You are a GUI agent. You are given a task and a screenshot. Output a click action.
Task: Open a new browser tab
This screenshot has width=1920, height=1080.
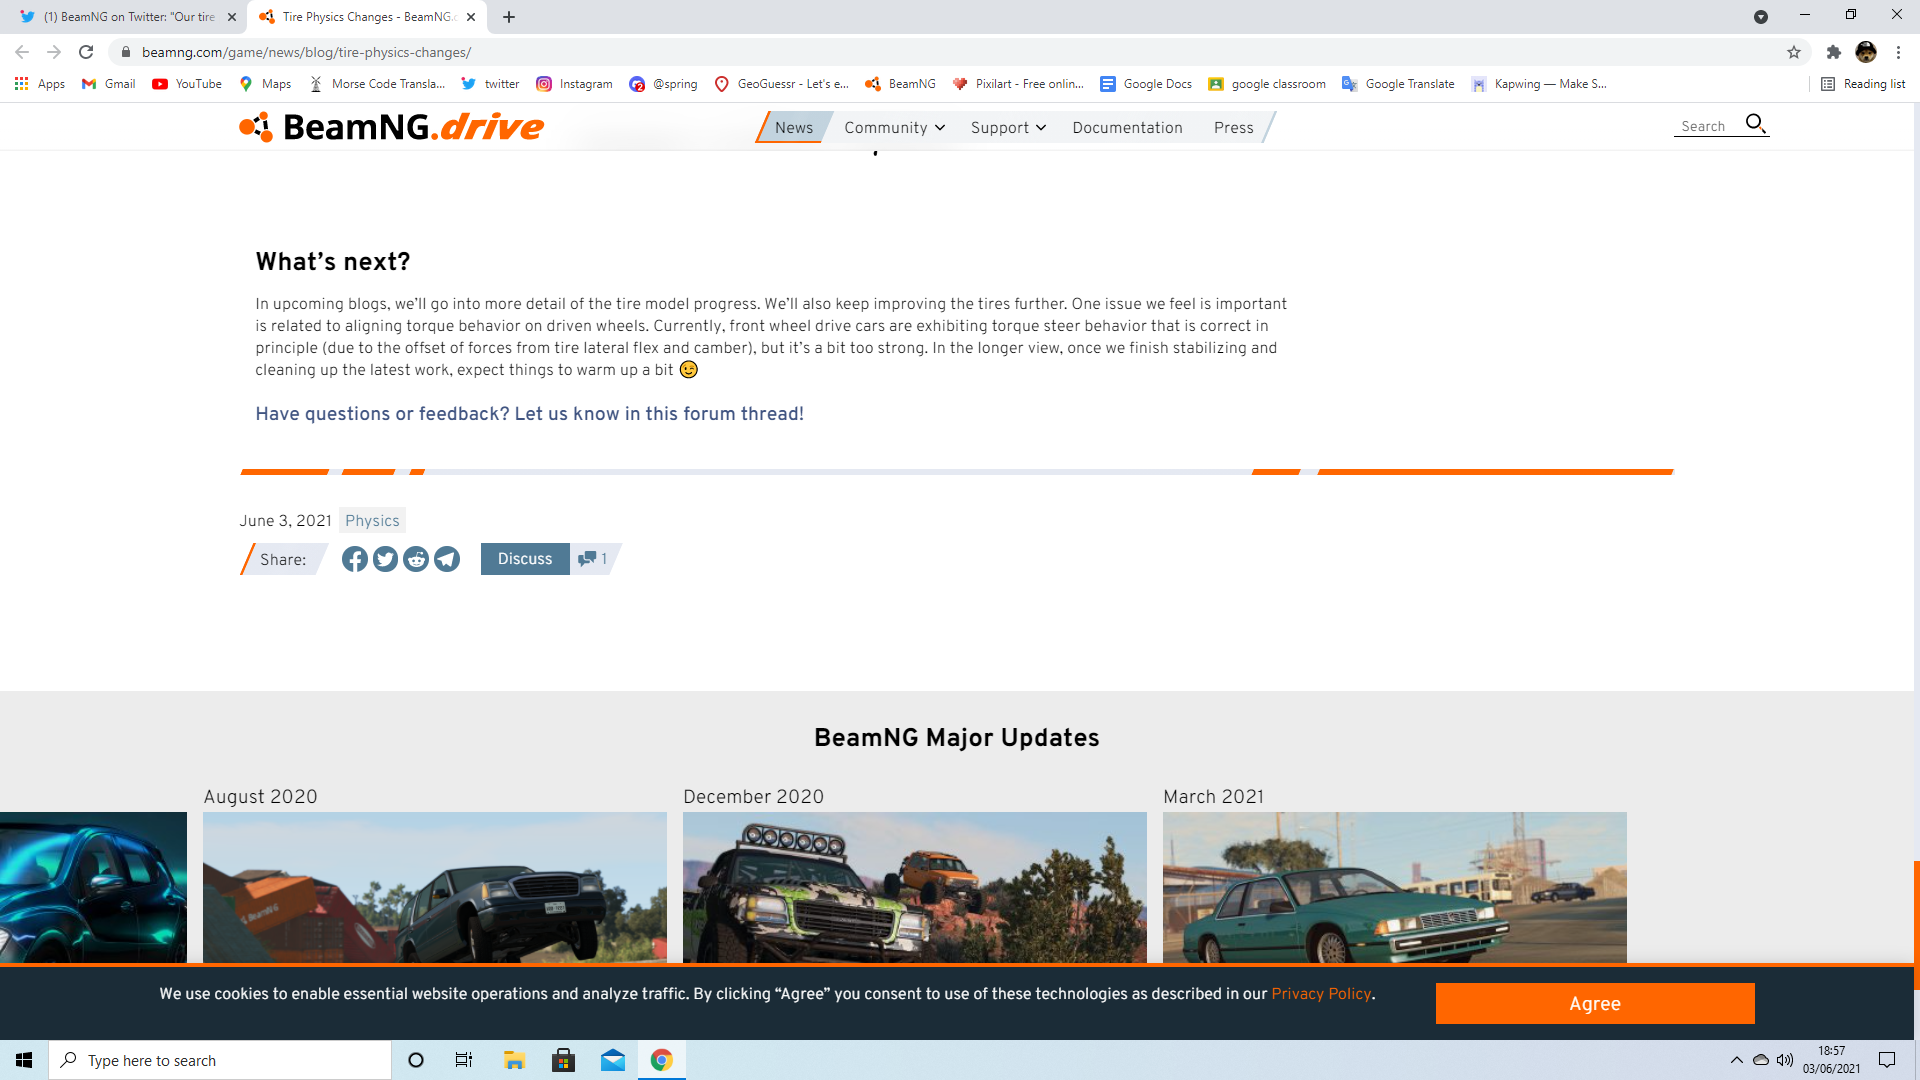click(x=509, y=17)
